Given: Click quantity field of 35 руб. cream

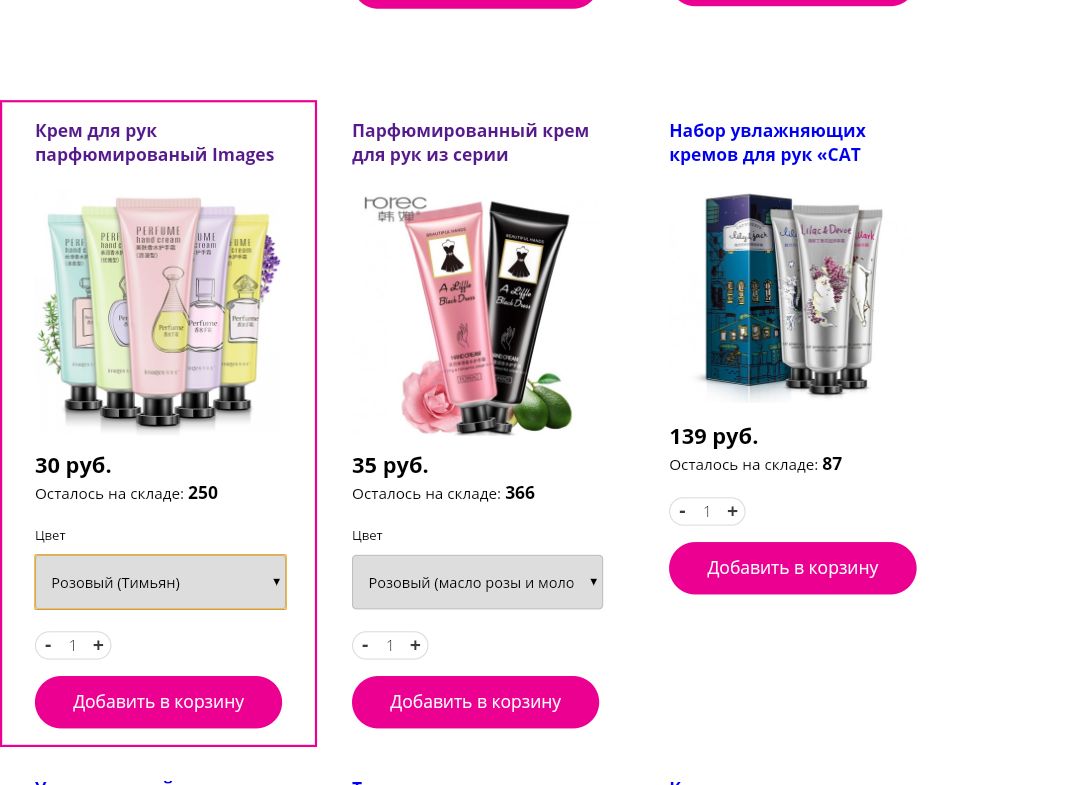Looking at the screenshot, I should click(x=390, y=645).
